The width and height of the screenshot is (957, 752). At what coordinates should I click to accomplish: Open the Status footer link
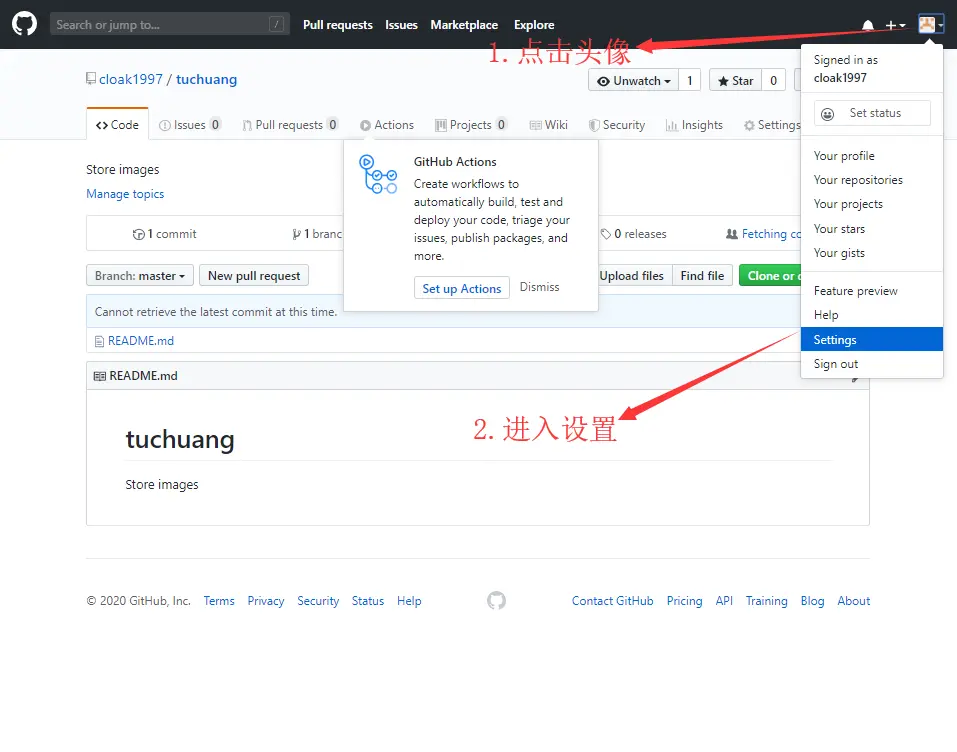pos(368,601)
